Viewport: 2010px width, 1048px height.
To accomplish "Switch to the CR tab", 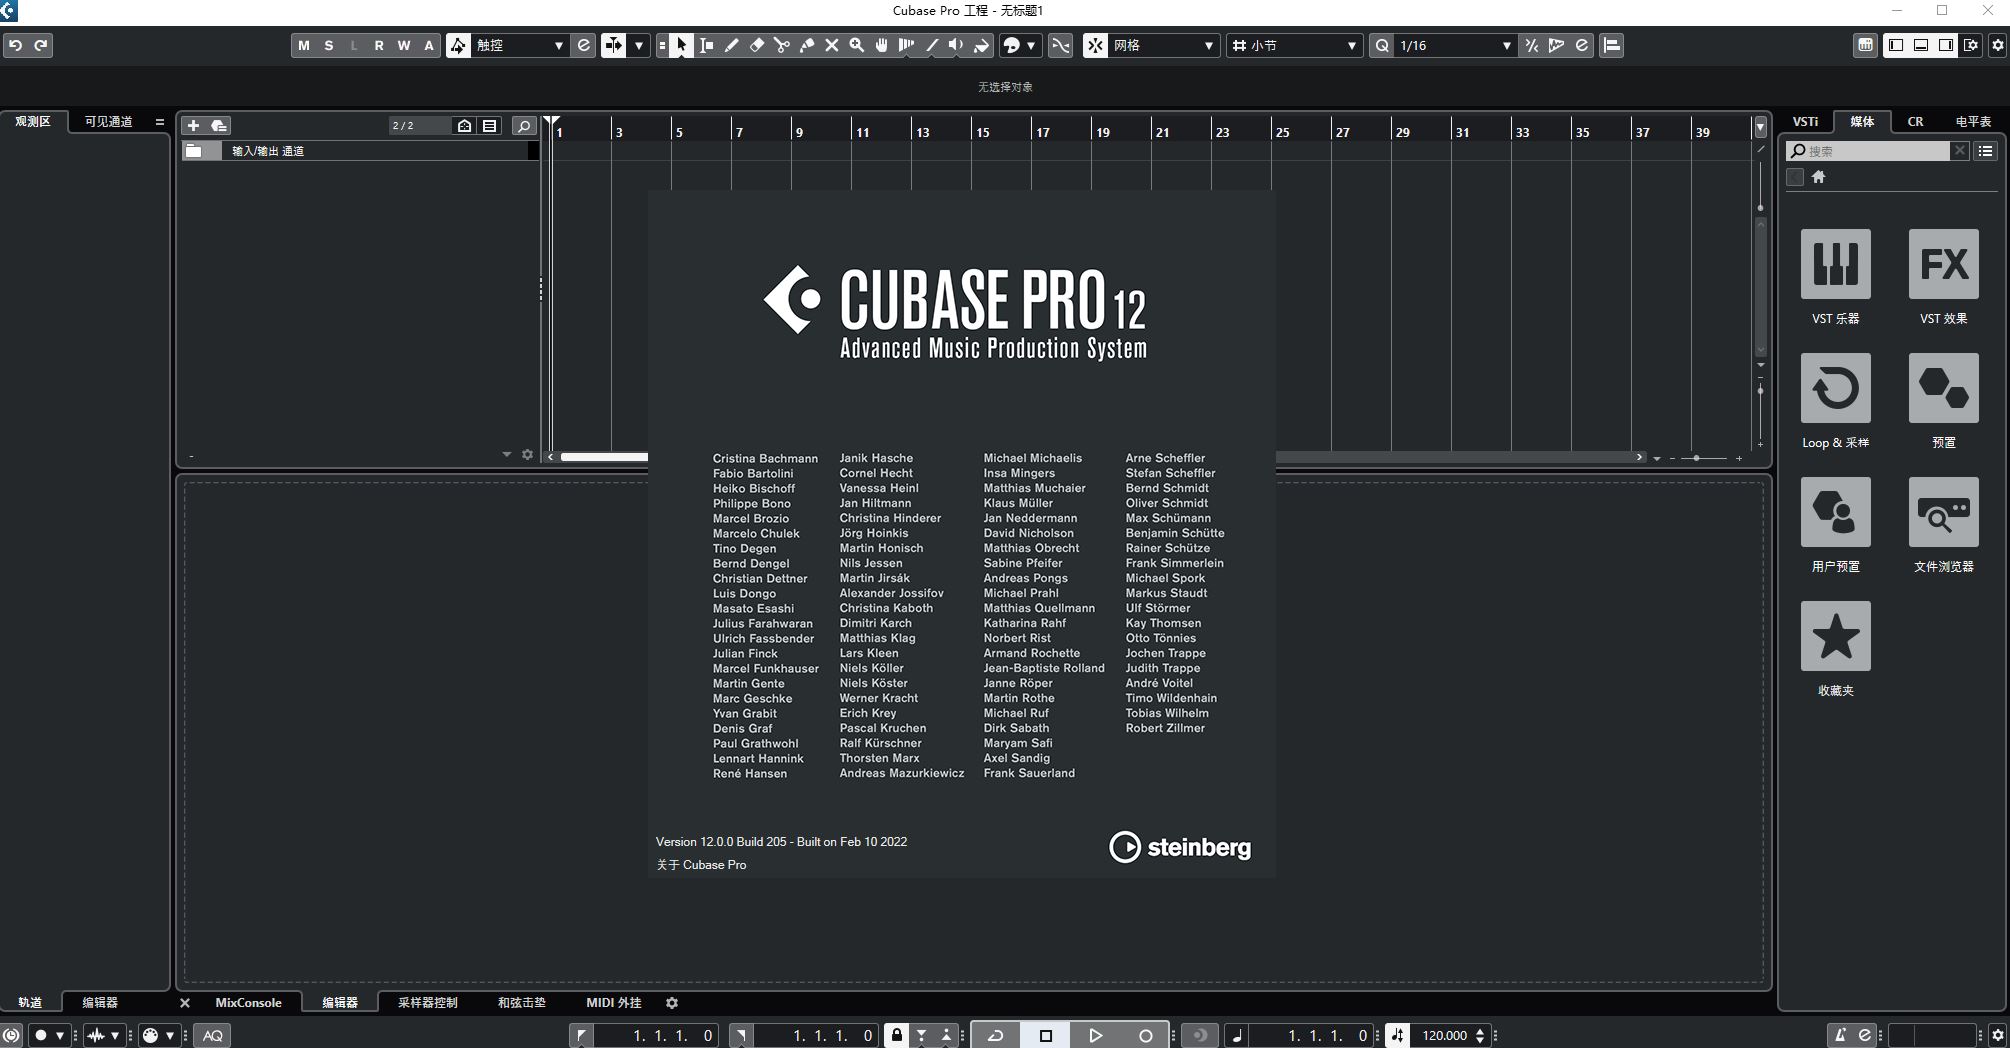I will pos(1915,121).
